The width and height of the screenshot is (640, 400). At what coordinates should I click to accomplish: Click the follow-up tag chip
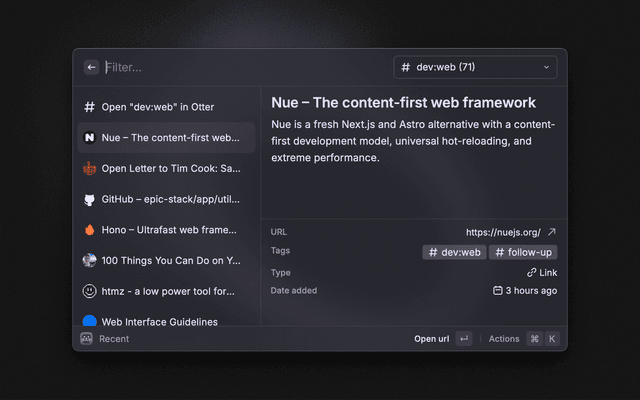coord(523,252)
